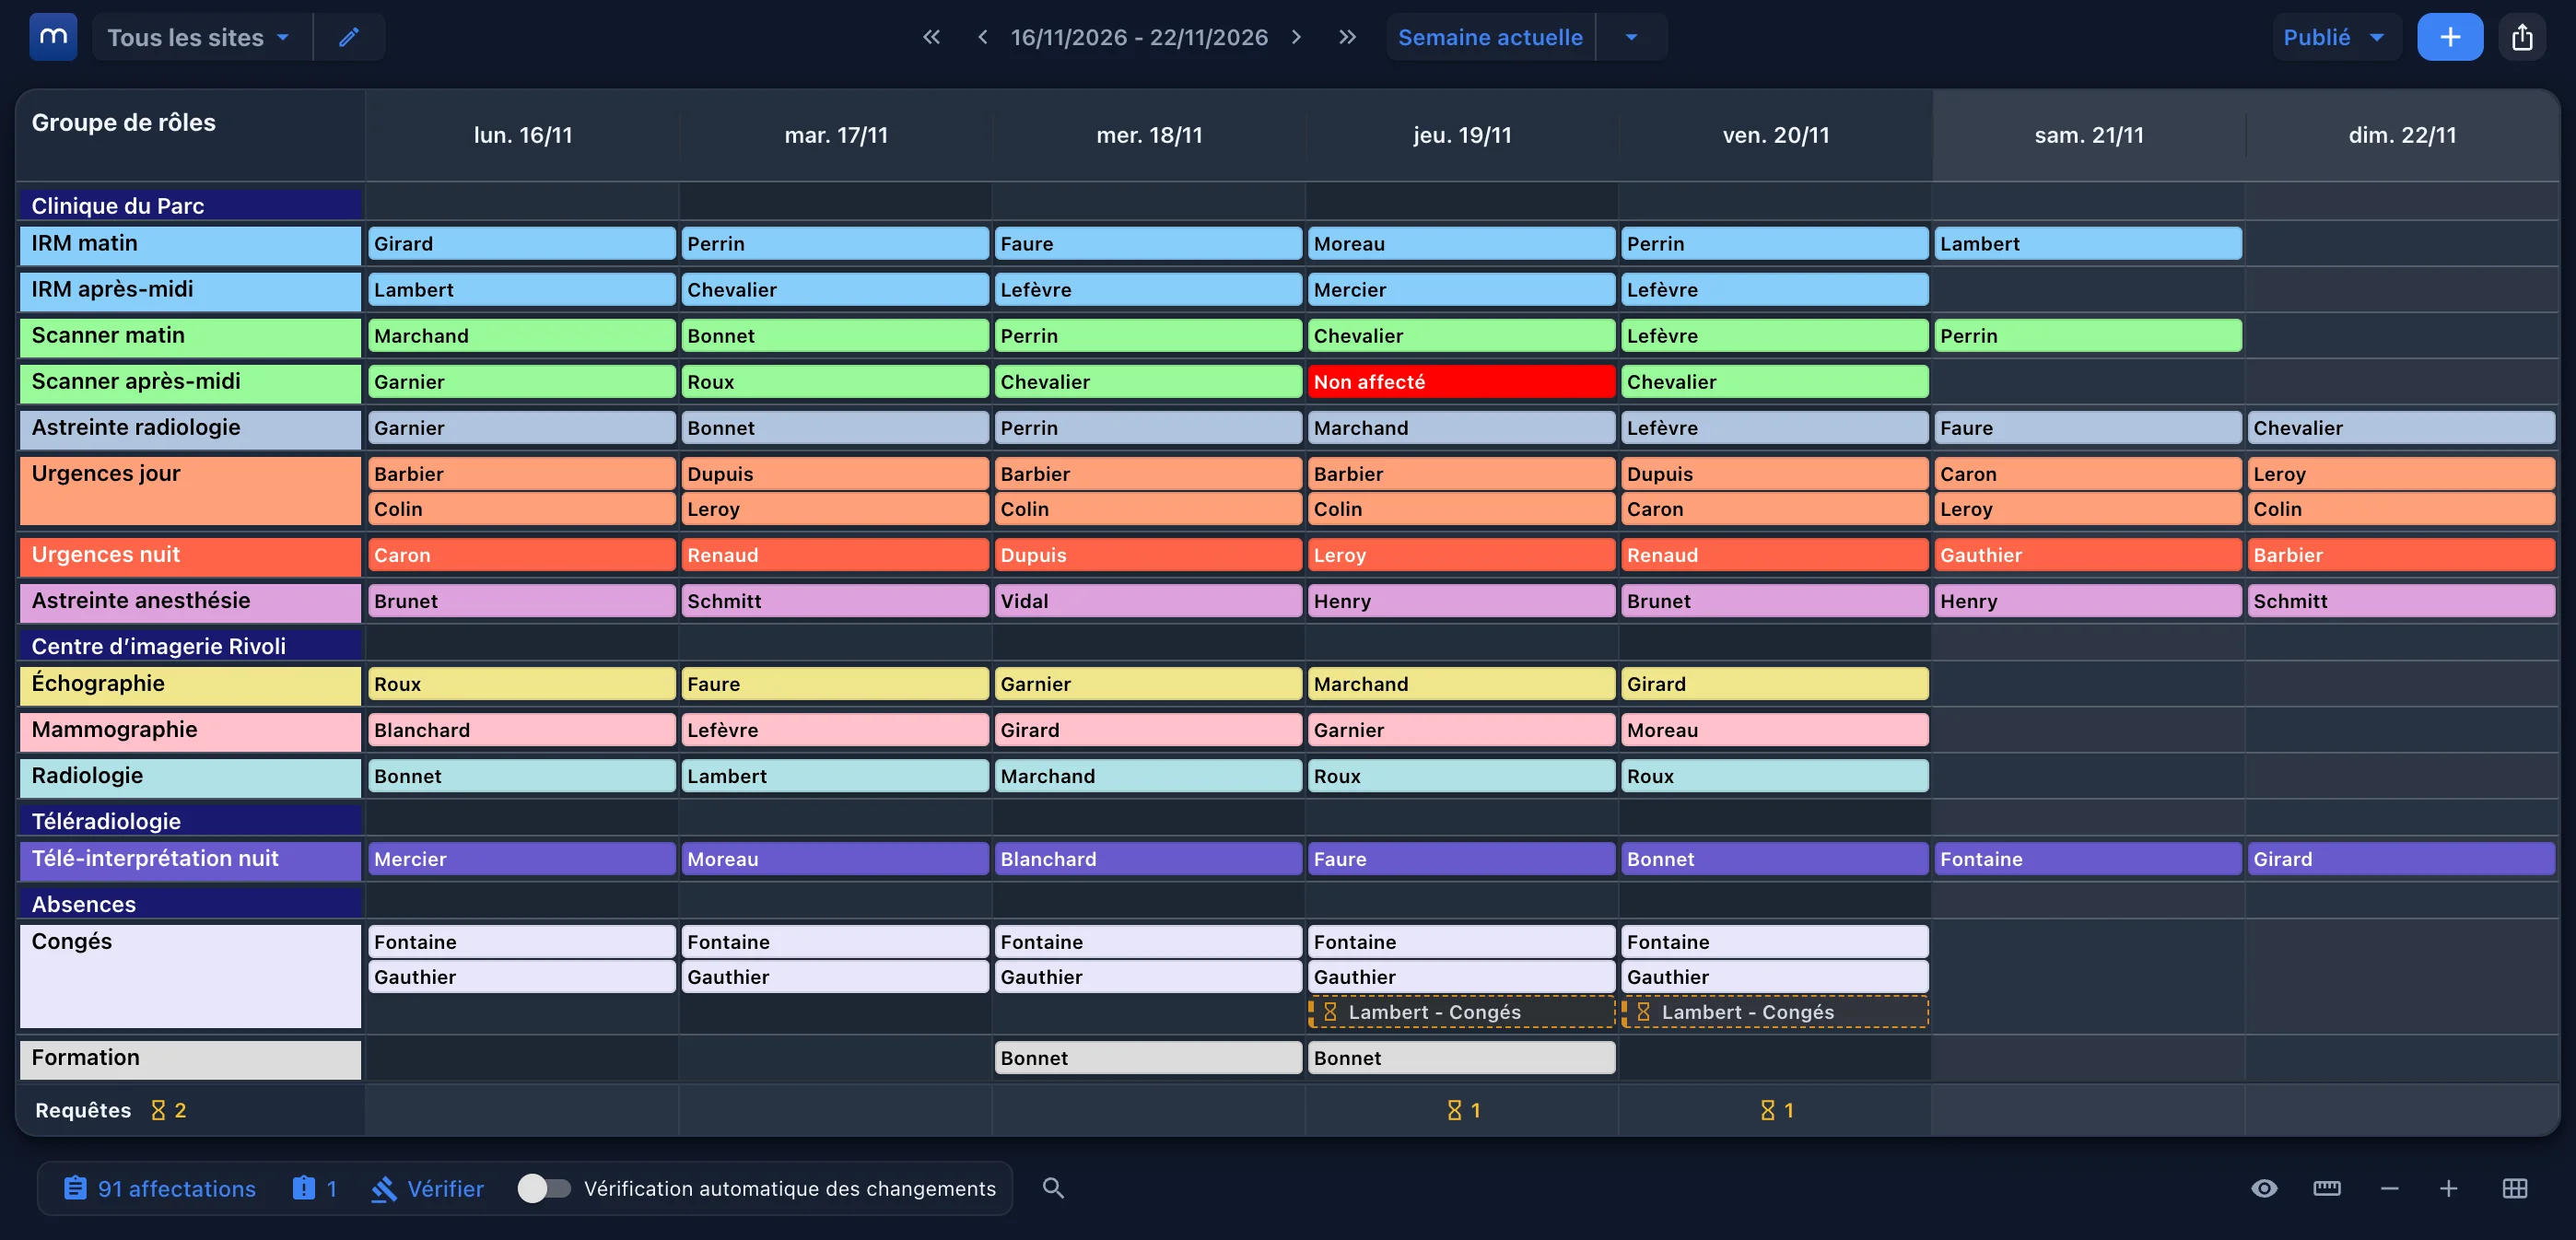The height and width of the screenshot is (1240, 2576).
Task: Select Gauthier in Urgences nuit Saturday
Action: [x=2087, y=554]
